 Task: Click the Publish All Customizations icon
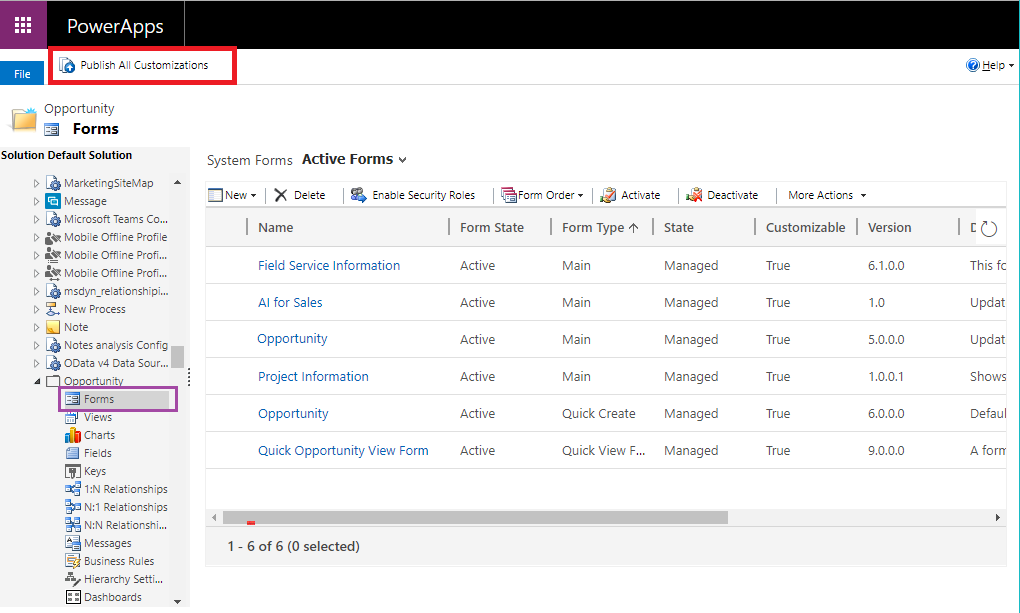point(67,65)
